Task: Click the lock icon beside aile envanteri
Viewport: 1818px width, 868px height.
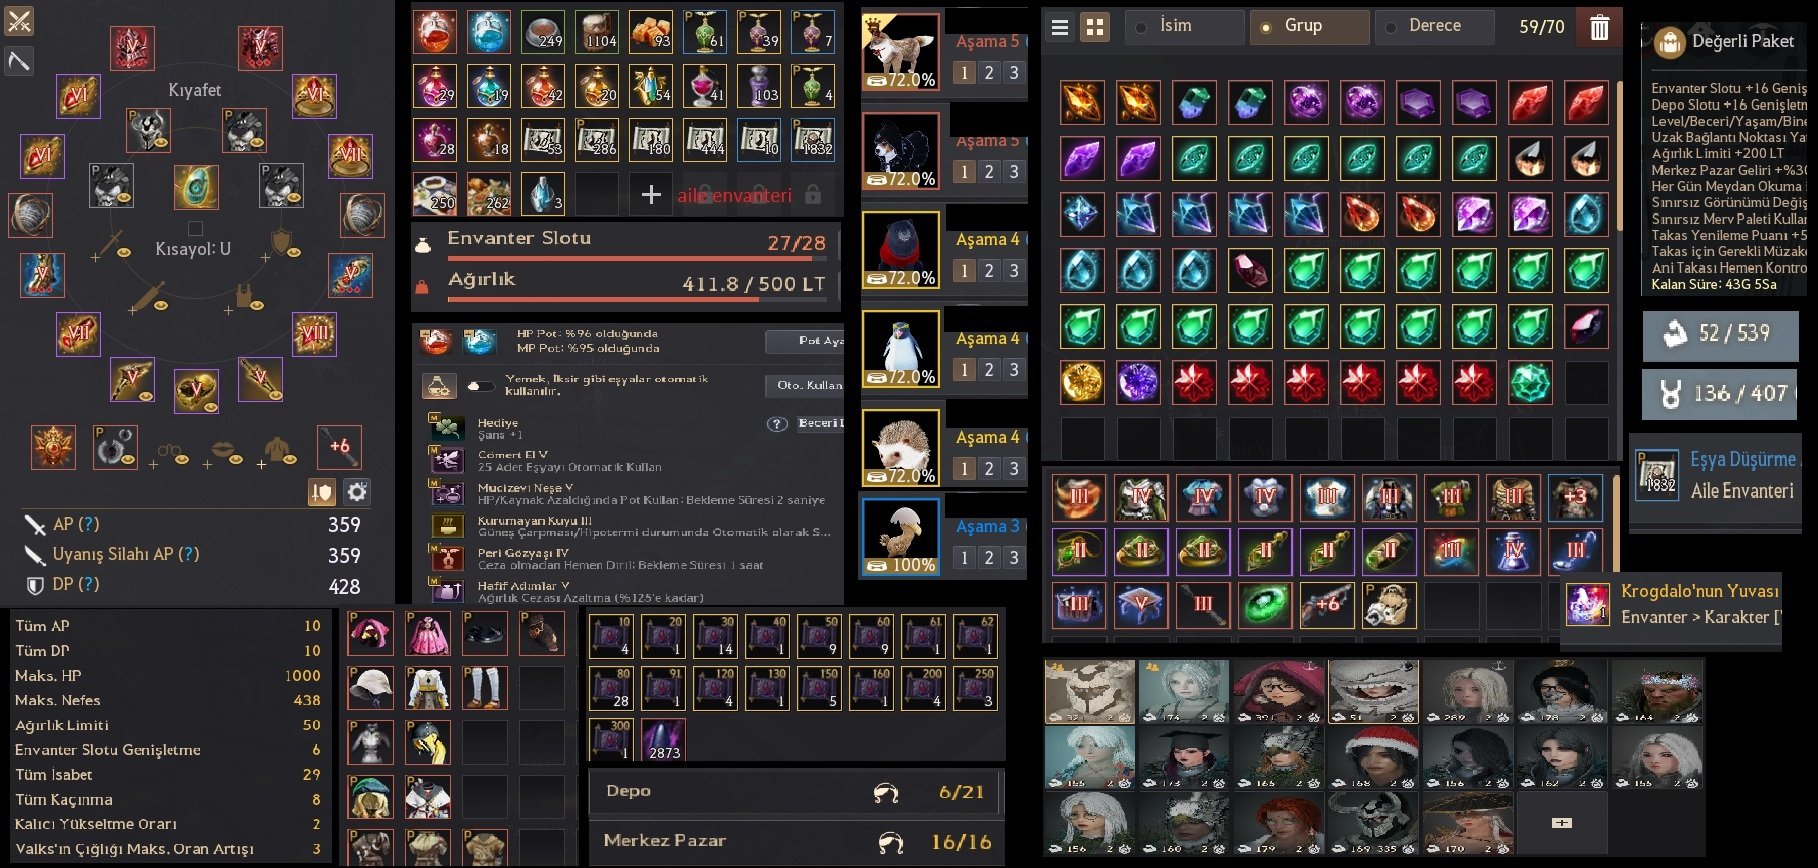Action: tap(813, 195)
